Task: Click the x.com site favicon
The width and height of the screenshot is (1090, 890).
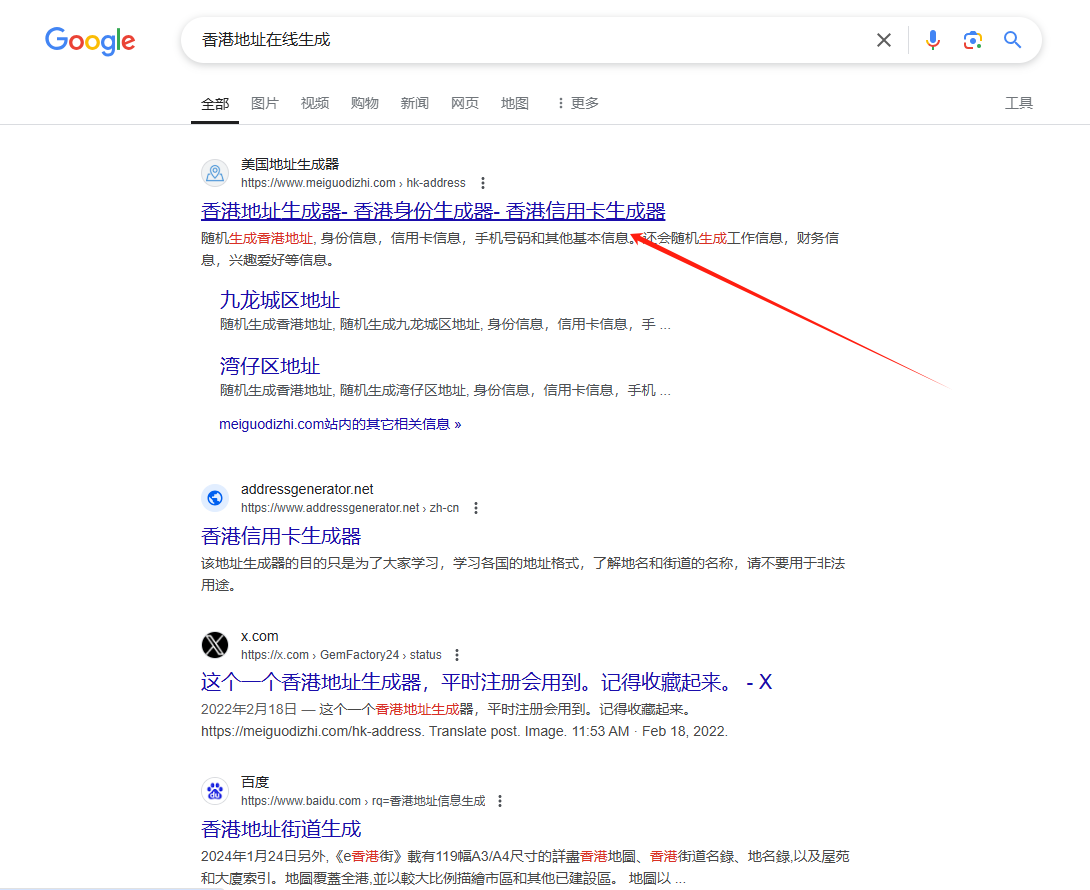Action: (215, 645)
